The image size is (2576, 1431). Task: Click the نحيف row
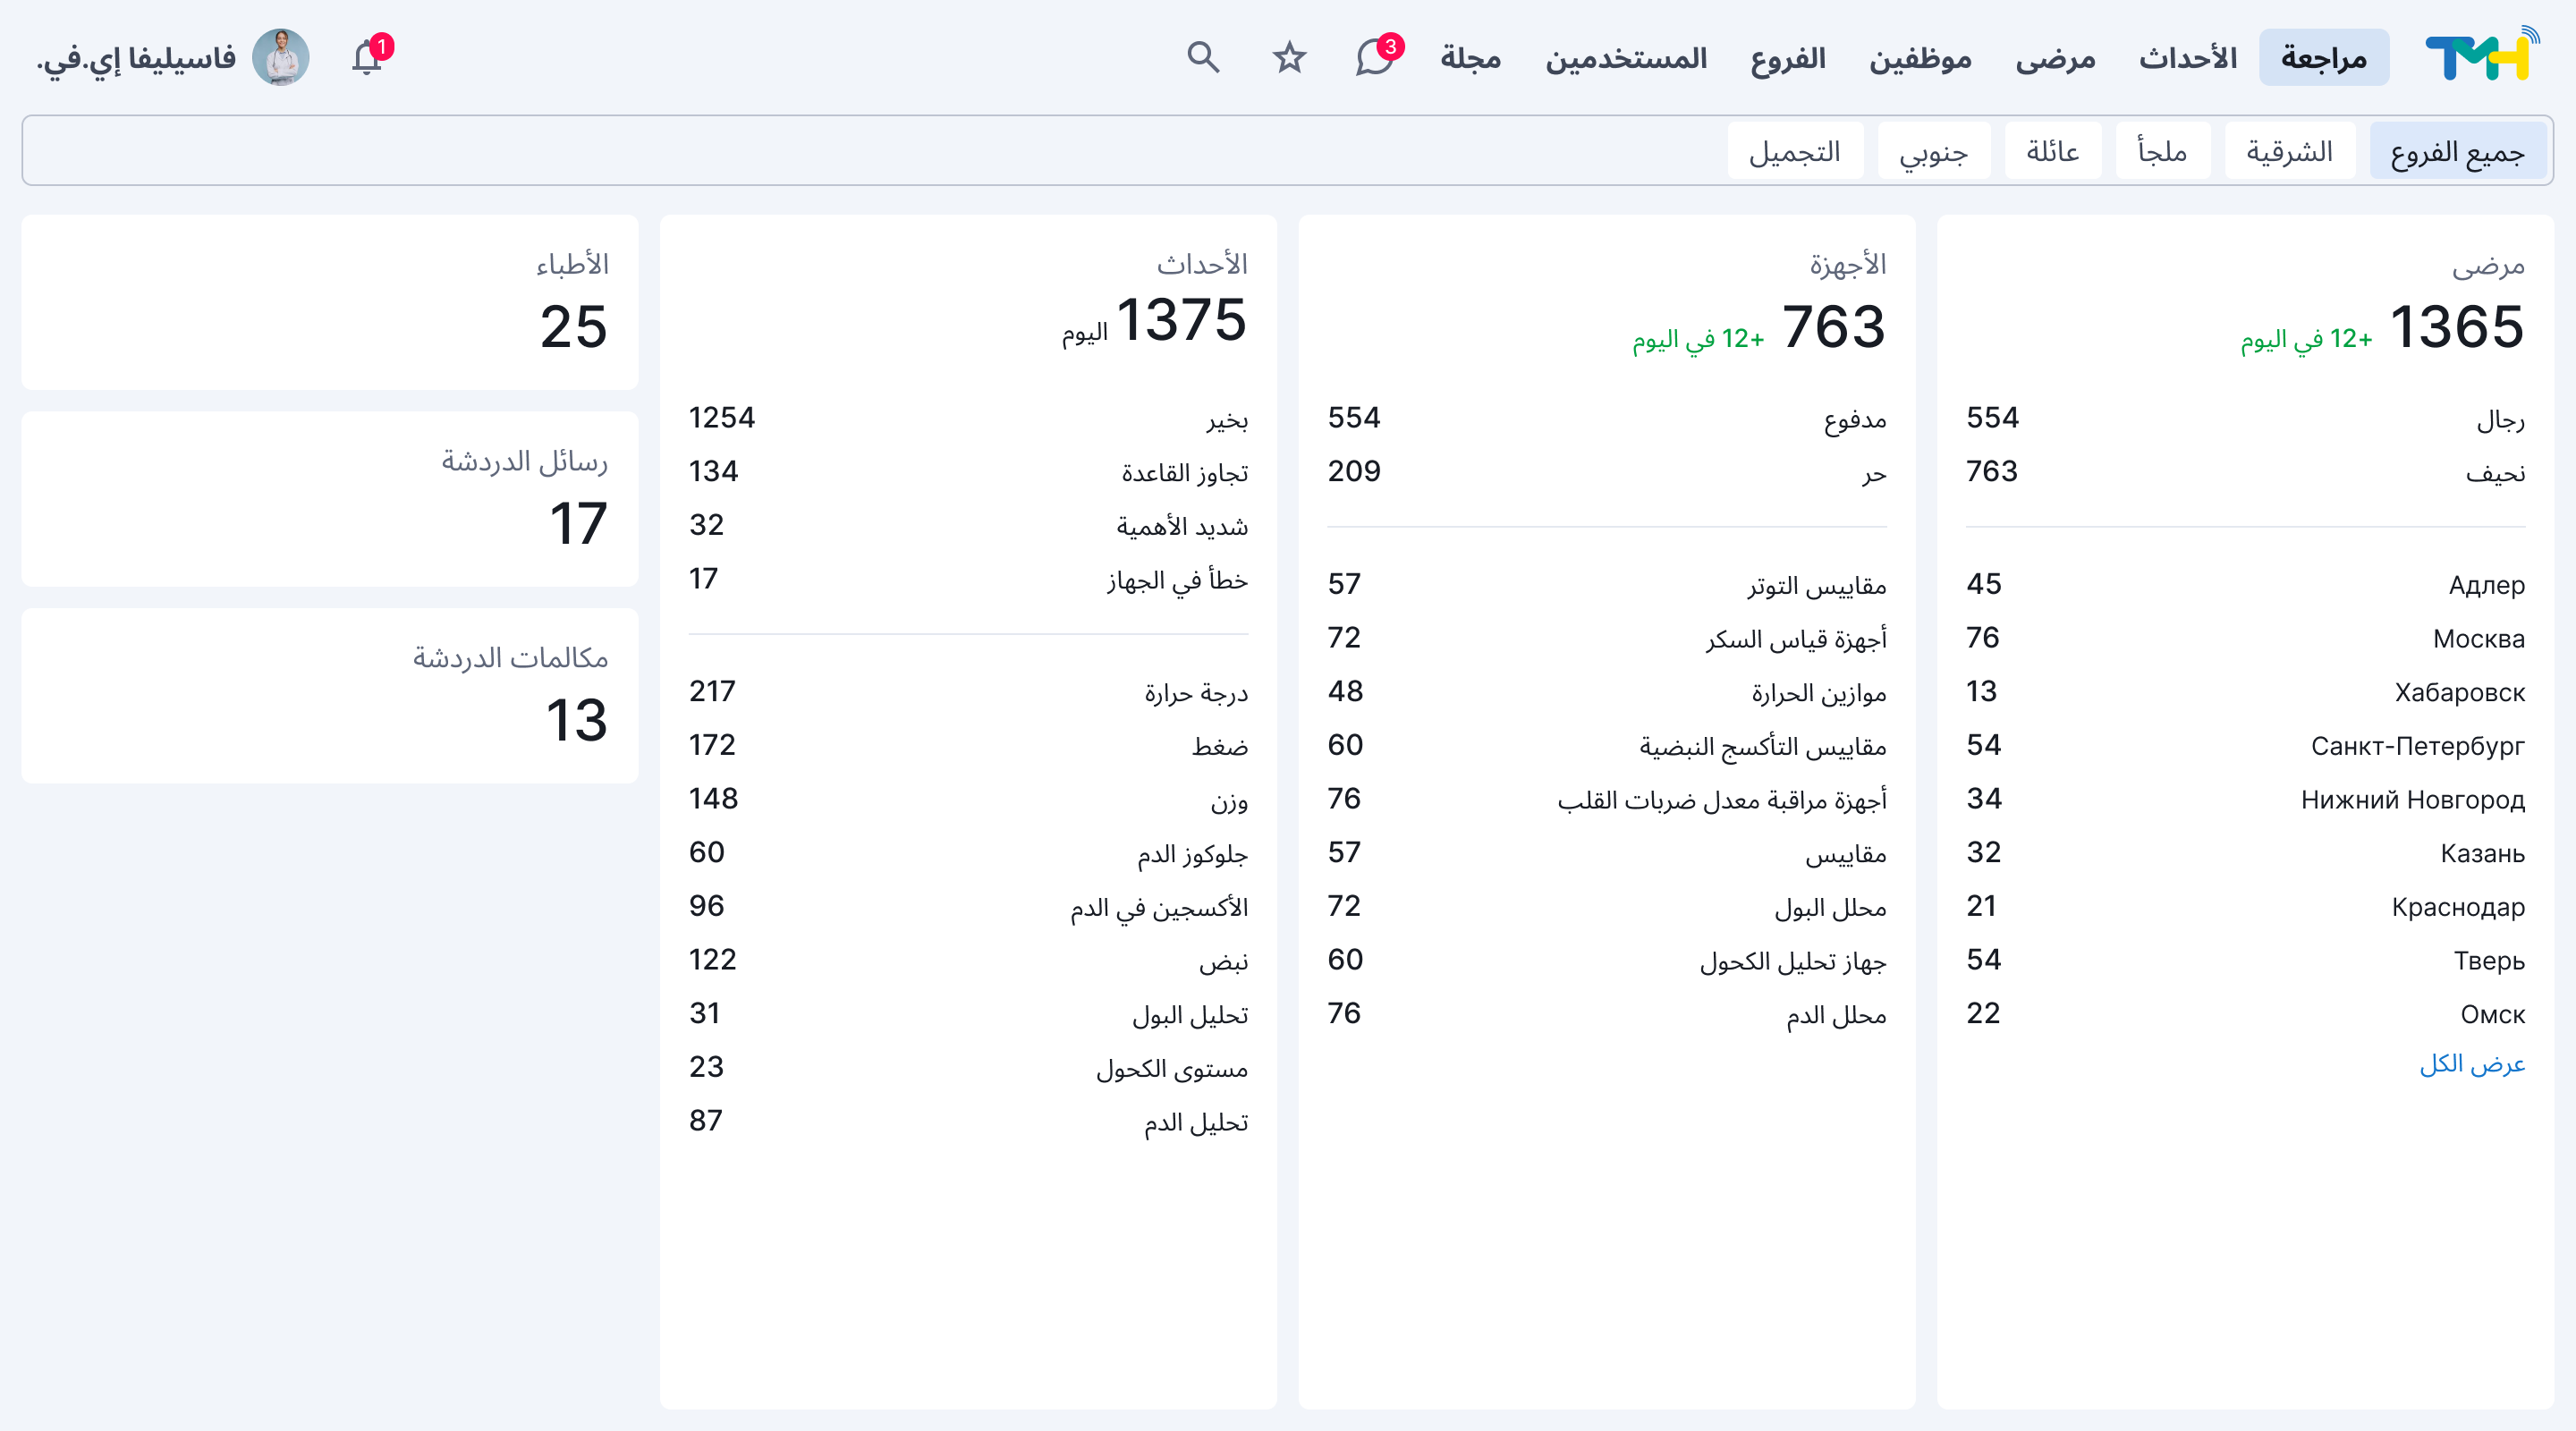2245,472
